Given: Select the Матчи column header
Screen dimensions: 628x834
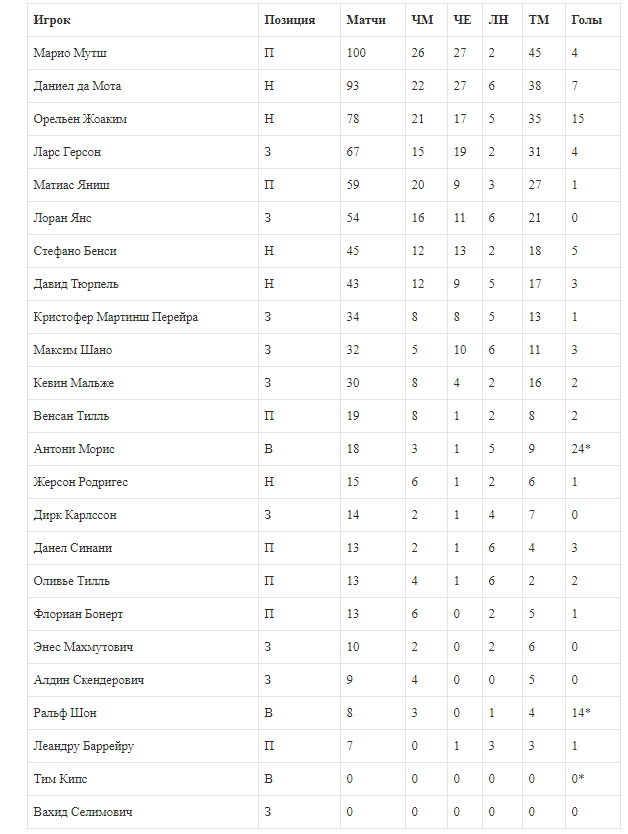Looking at the screenshot, I should coord(366,20).
